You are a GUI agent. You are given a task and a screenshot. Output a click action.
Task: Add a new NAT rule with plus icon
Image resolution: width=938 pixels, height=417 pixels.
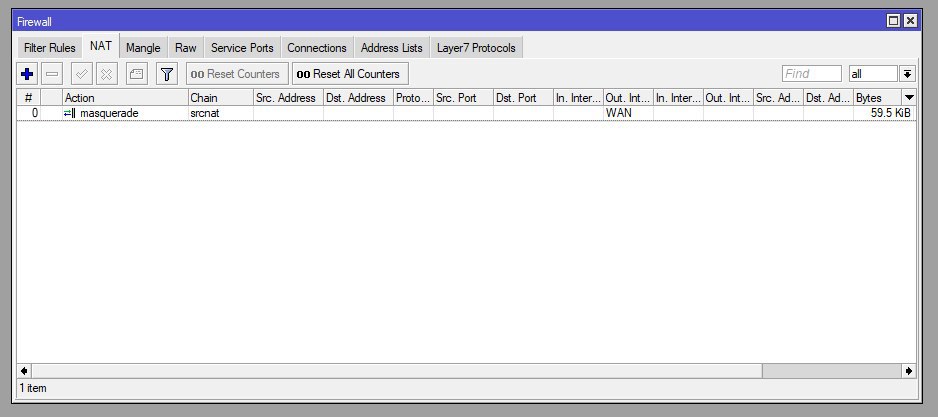(26, 74)
